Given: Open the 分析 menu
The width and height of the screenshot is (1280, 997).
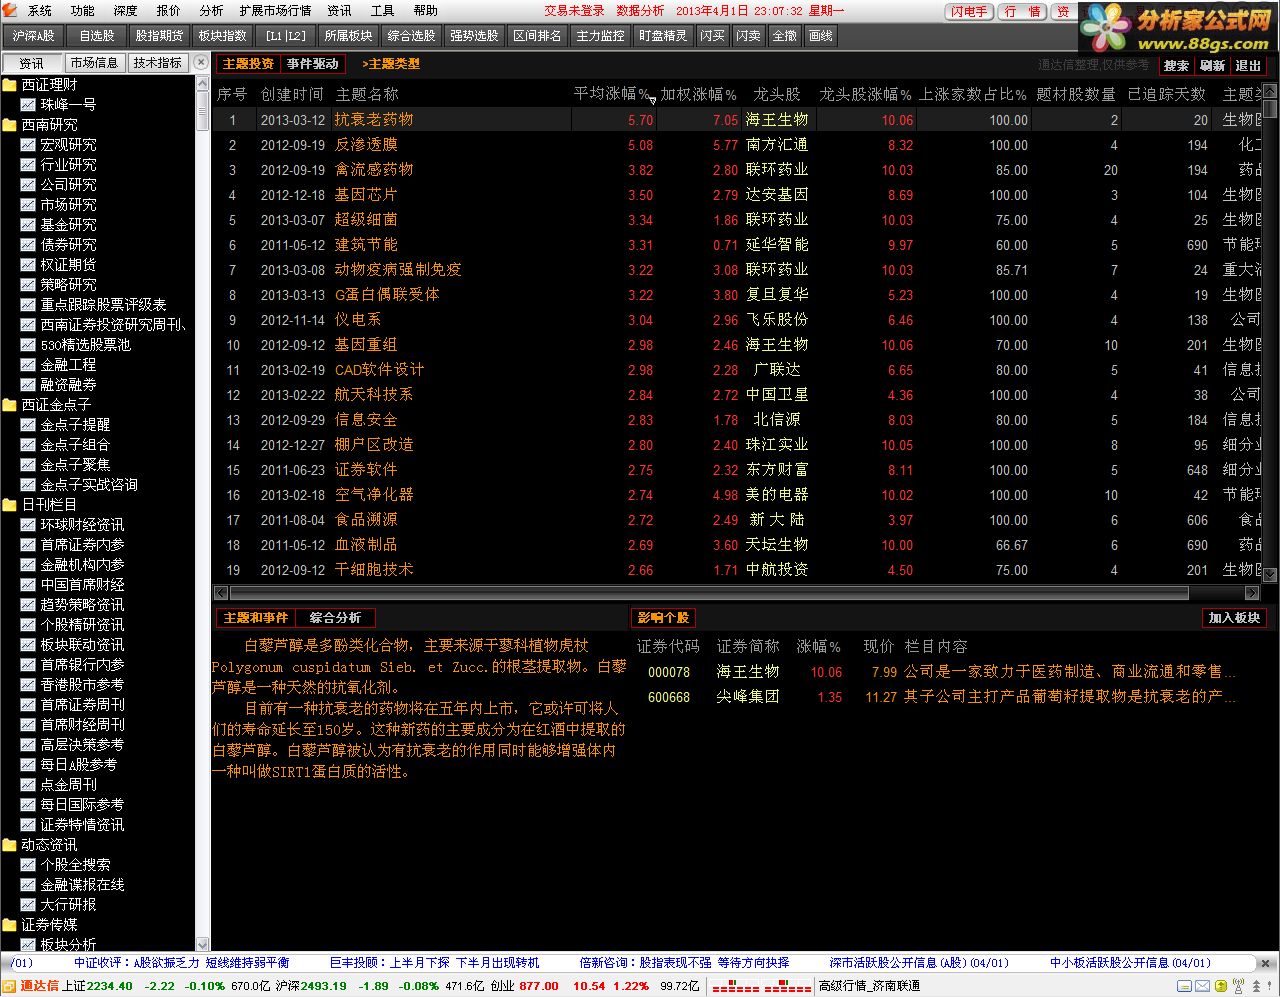Looking at the screenshot, I should click(x=212, y=10).
